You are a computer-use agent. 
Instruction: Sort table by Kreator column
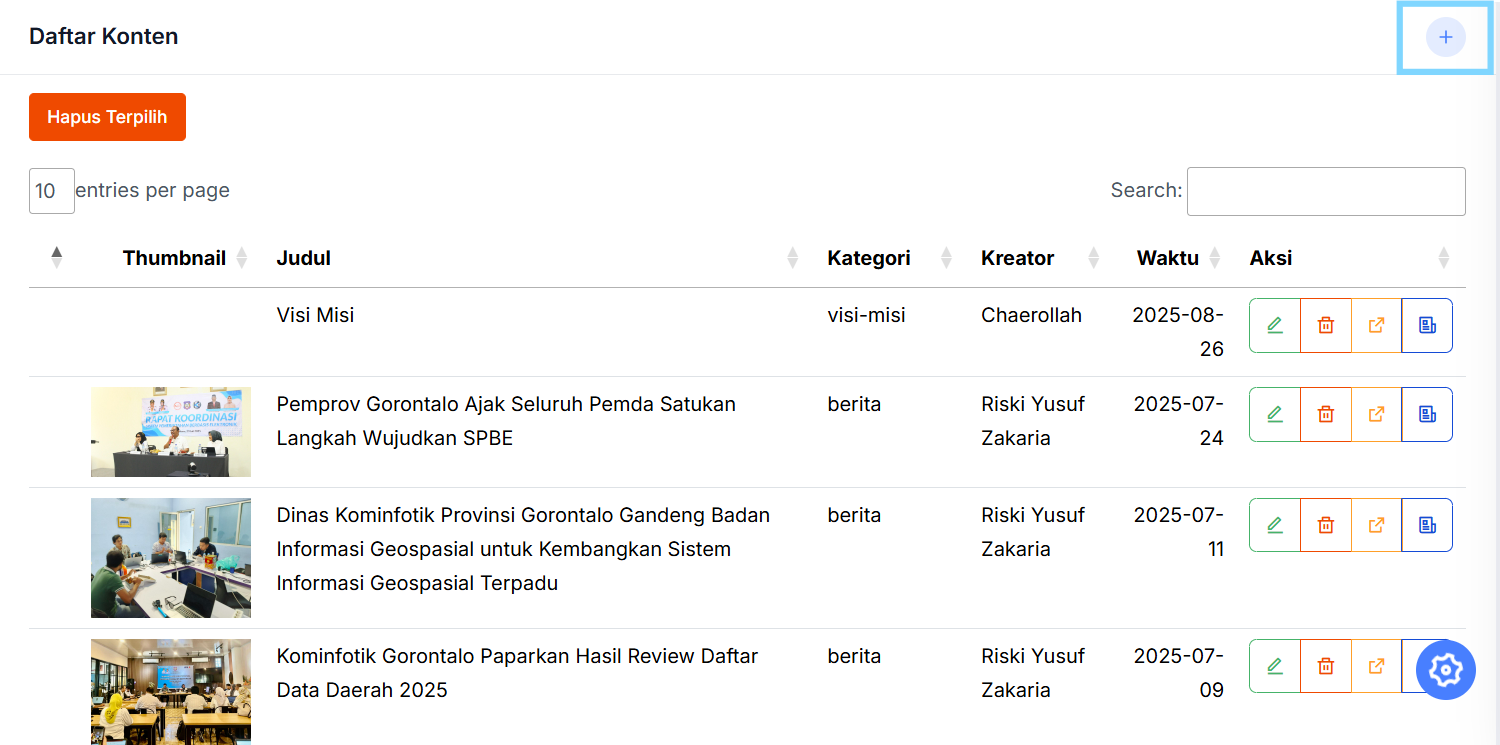pos(1093,258)
